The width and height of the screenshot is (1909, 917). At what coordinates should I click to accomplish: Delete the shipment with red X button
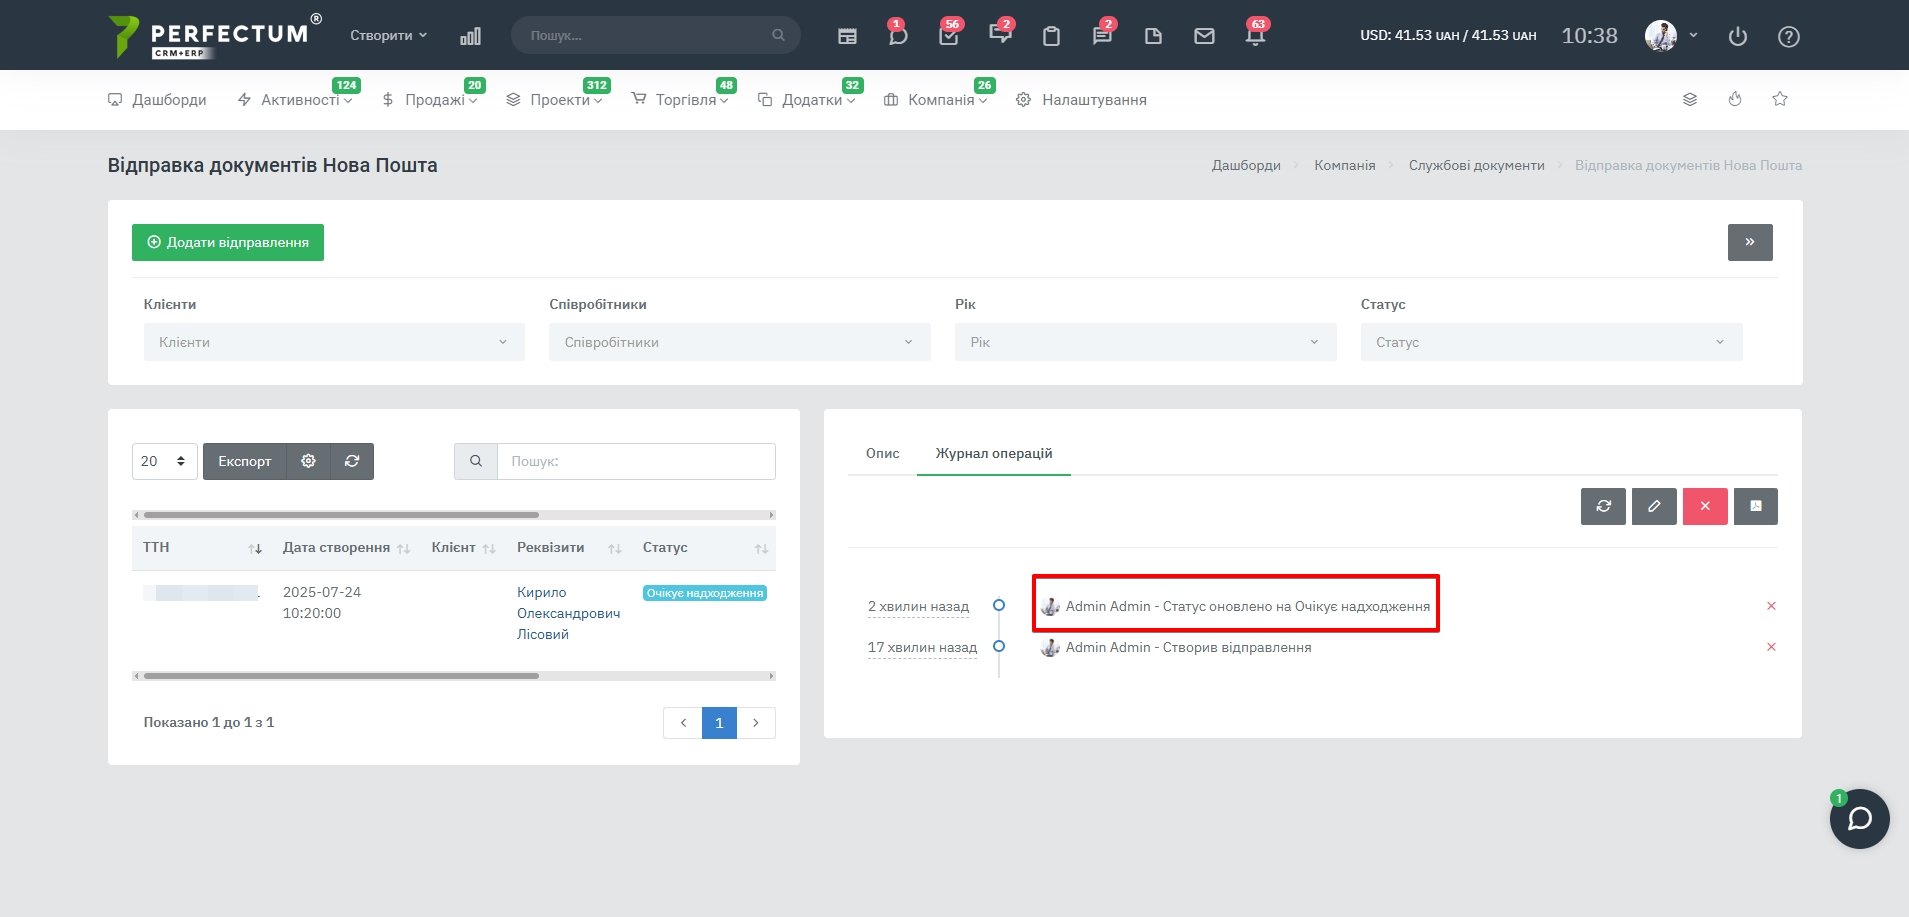coord(1705,506)
